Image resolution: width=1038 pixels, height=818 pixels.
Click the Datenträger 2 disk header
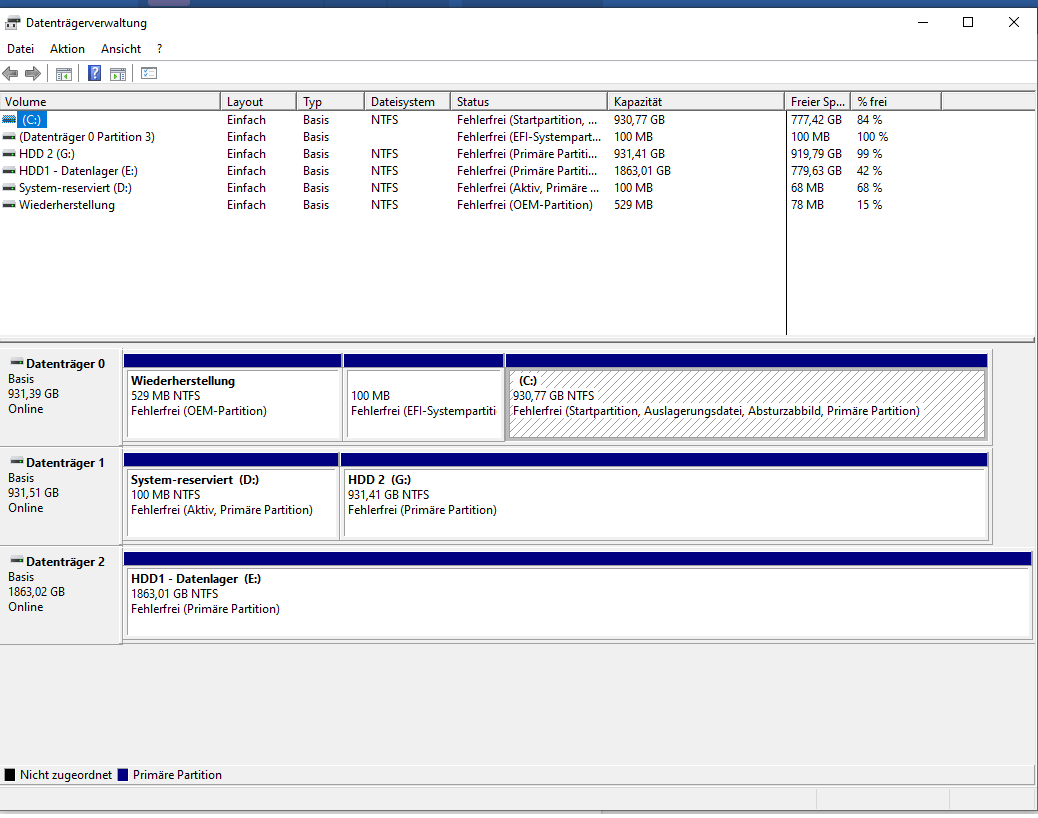[60, 595]
